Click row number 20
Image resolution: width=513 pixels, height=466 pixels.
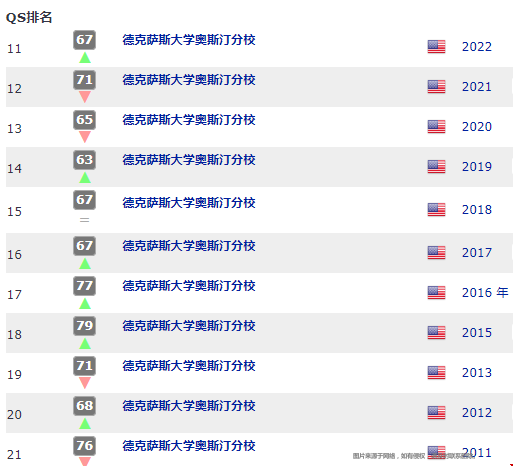coord(14,415)
